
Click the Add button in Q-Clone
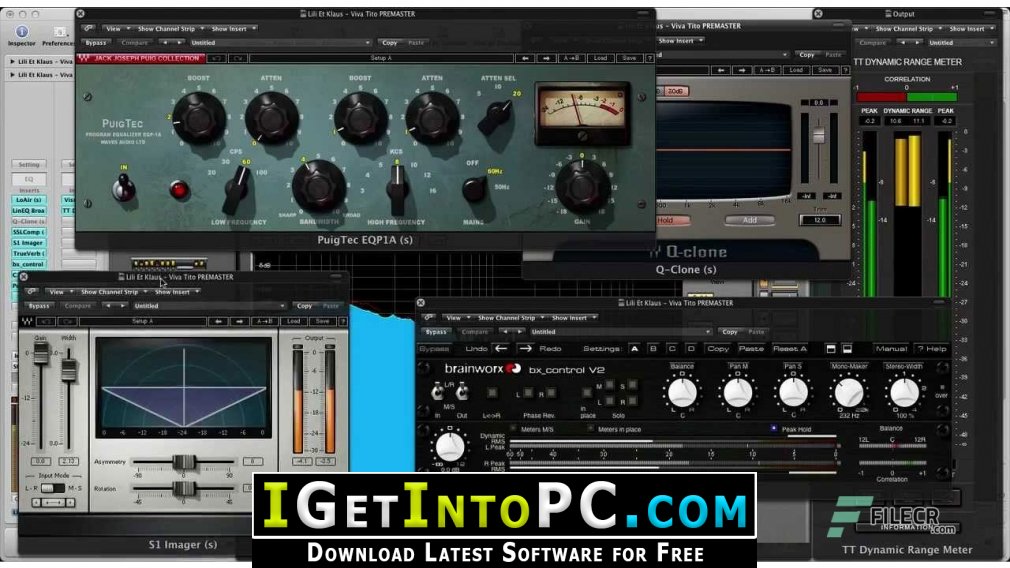(750, 220)
